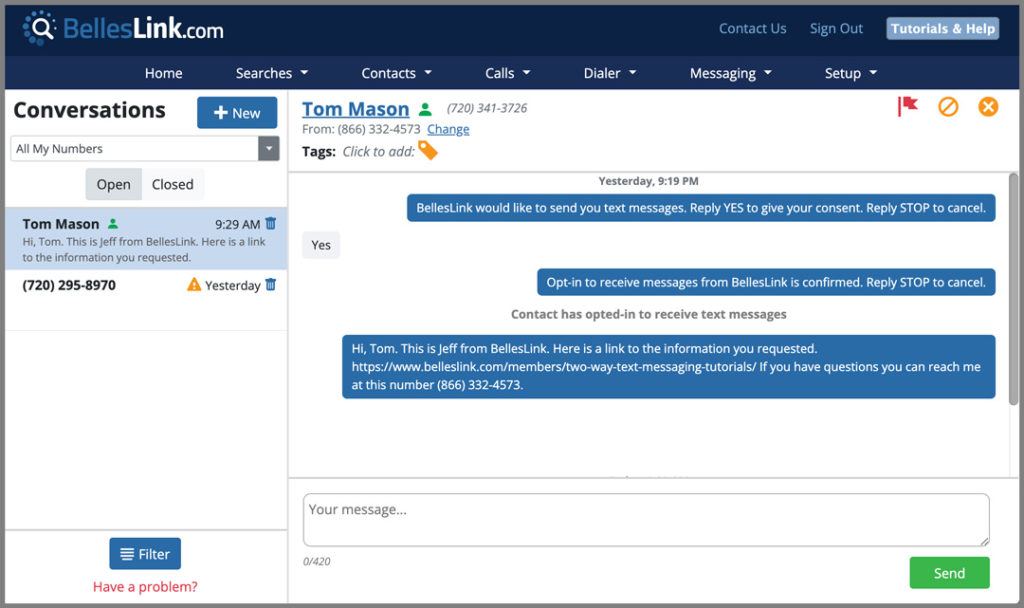Click the phone number (720) 341-3726
Viewport: 1024px width, 608px height.
487,108
